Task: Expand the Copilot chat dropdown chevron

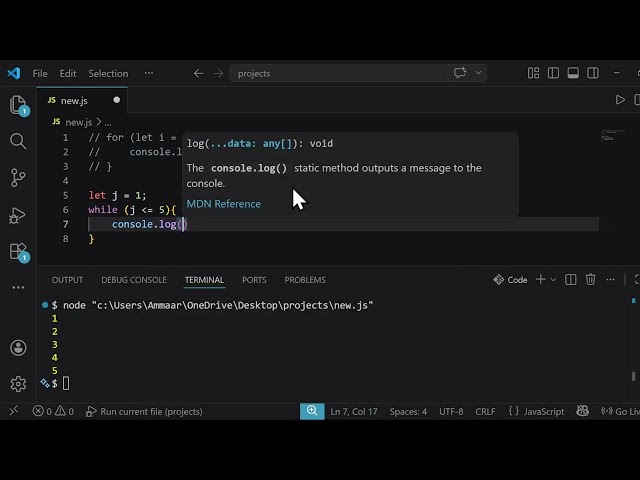Action: tap(478, 73)
